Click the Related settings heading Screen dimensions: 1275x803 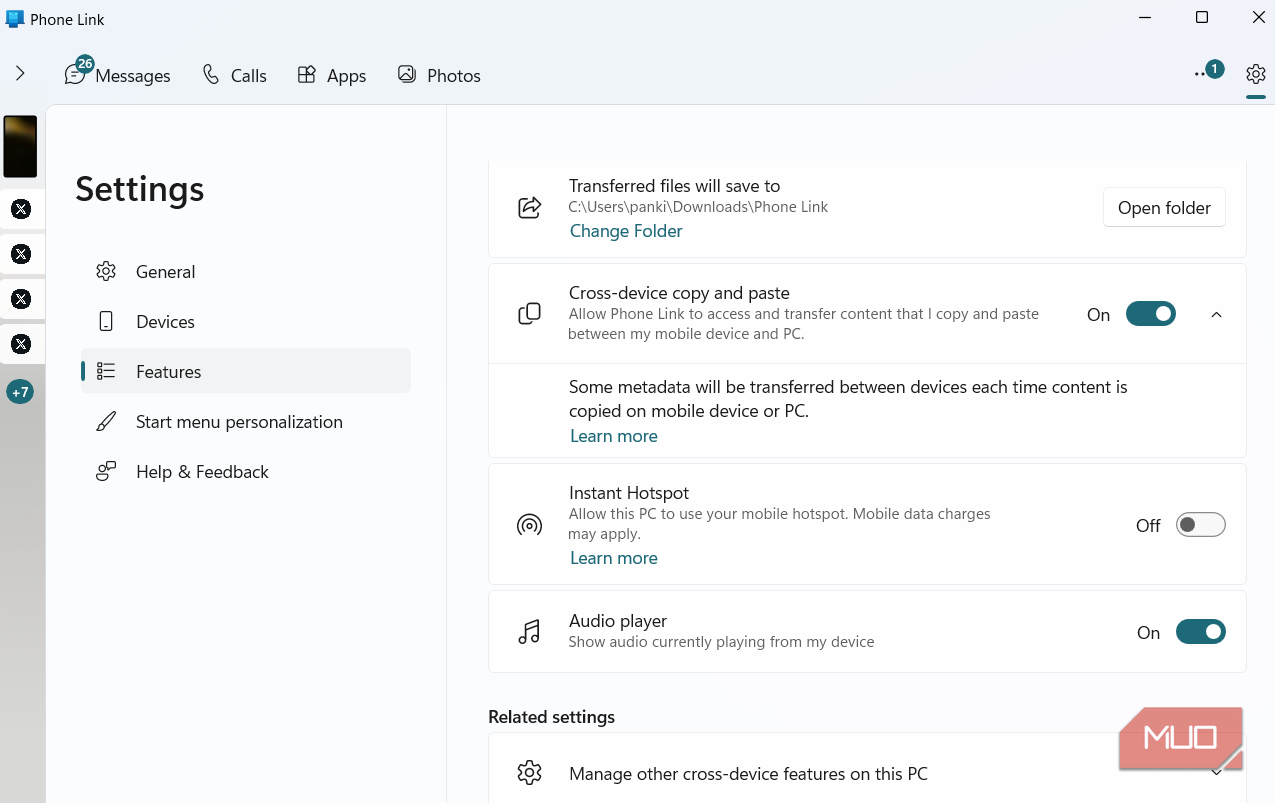point(551,717)
